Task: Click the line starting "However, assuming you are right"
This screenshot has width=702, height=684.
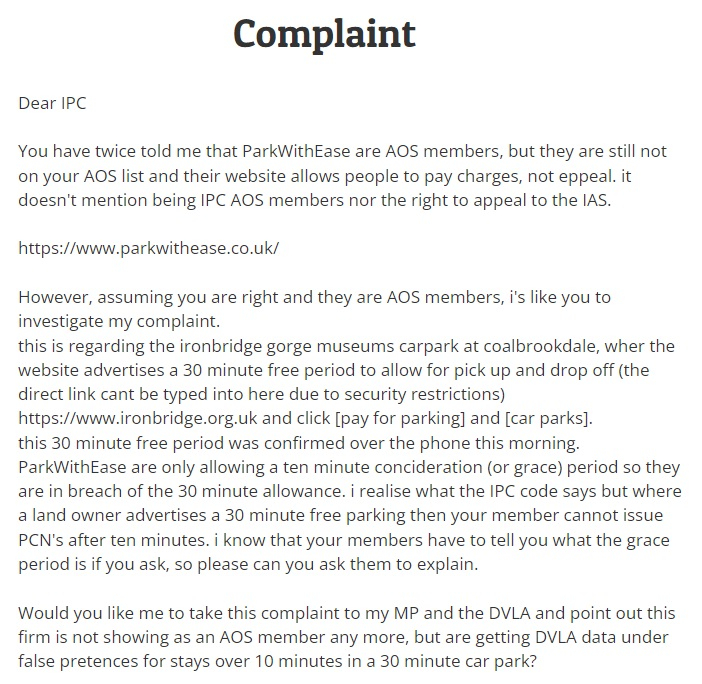Action: pyautogui.click(x=314, y=297)
